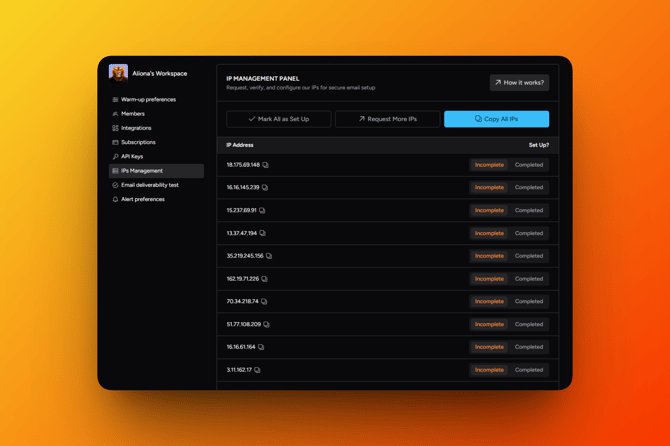670x446 pixels.
Task: Click Aliona's Workspace avatar image
Action: pos(118,73)
